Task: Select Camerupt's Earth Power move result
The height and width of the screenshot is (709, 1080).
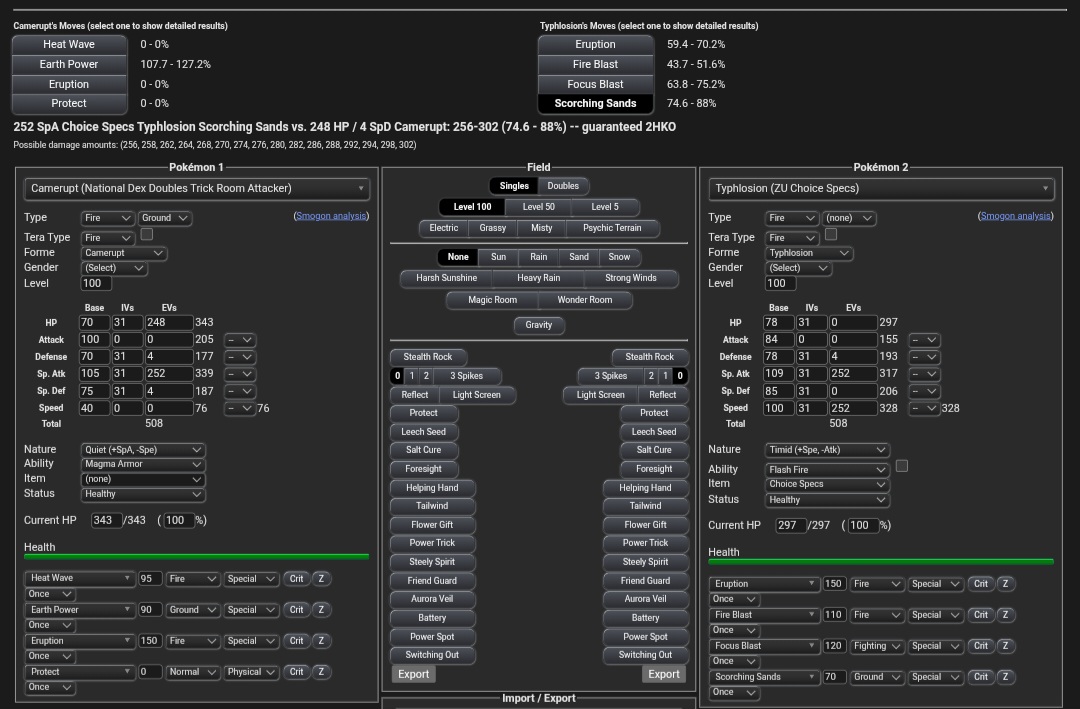Action: pyautogui.click(x=69, y=64)
